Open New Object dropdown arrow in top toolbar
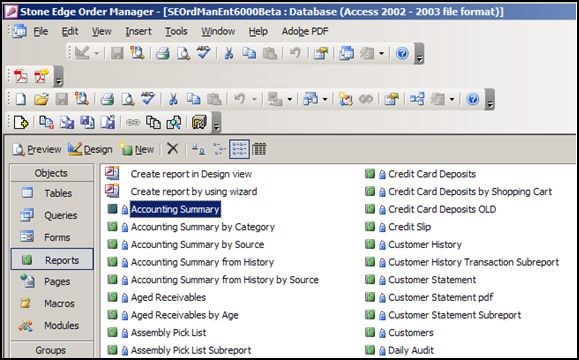 pos(381,54)
